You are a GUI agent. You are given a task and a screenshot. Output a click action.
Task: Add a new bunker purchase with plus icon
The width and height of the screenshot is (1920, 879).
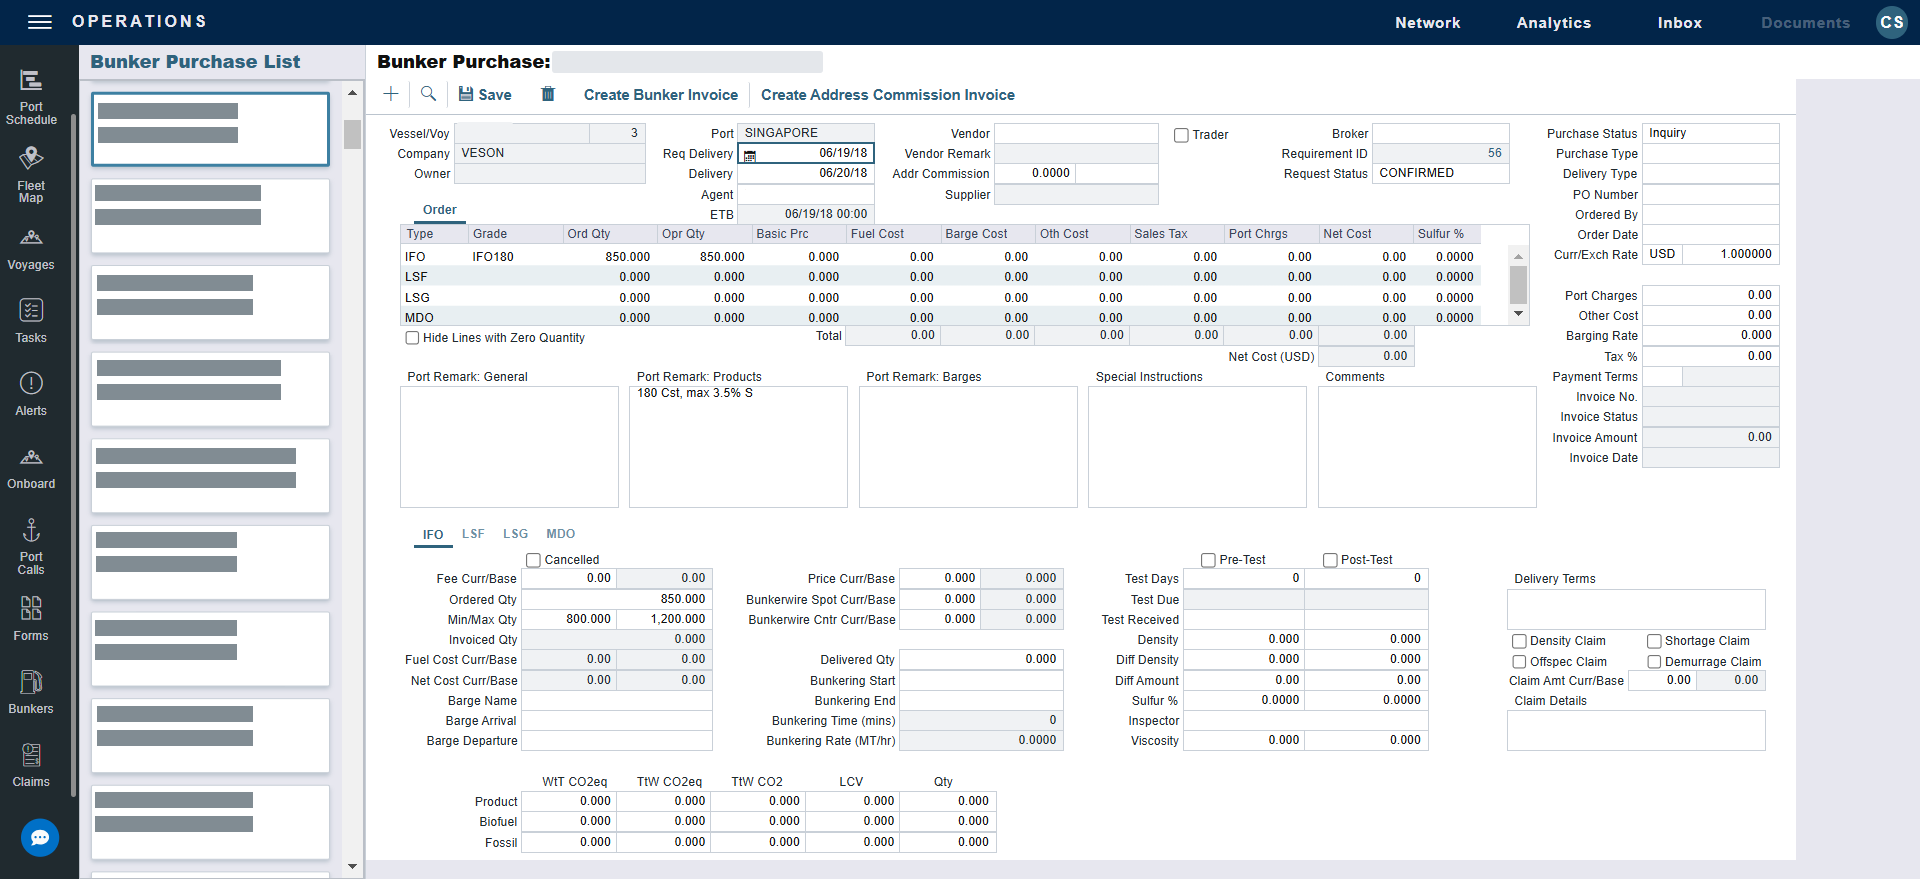point(391,94)
